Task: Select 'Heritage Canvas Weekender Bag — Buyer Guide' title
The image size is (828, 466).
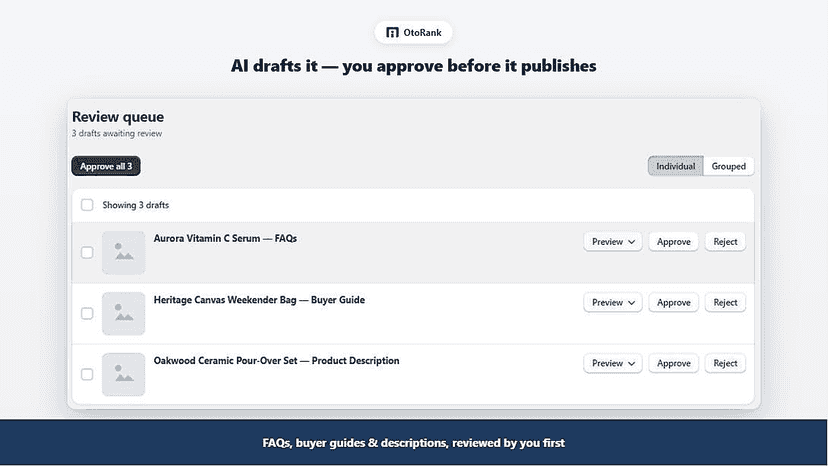Action: pos(259,300)
